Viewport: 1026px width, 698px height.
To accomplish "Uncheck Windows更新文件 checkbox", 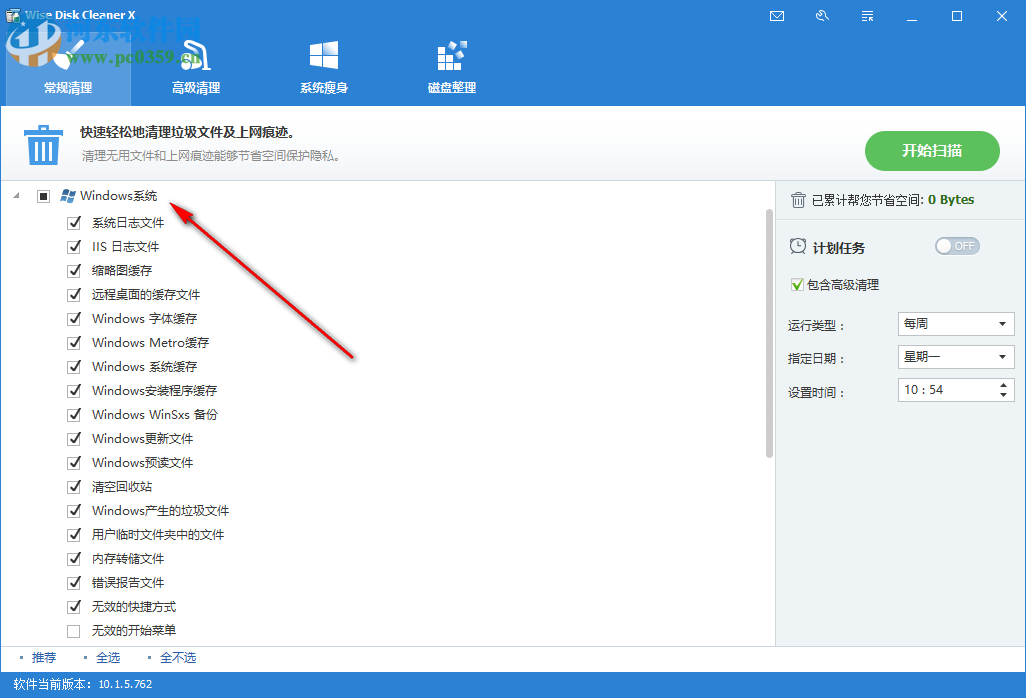I will [74, 439].
